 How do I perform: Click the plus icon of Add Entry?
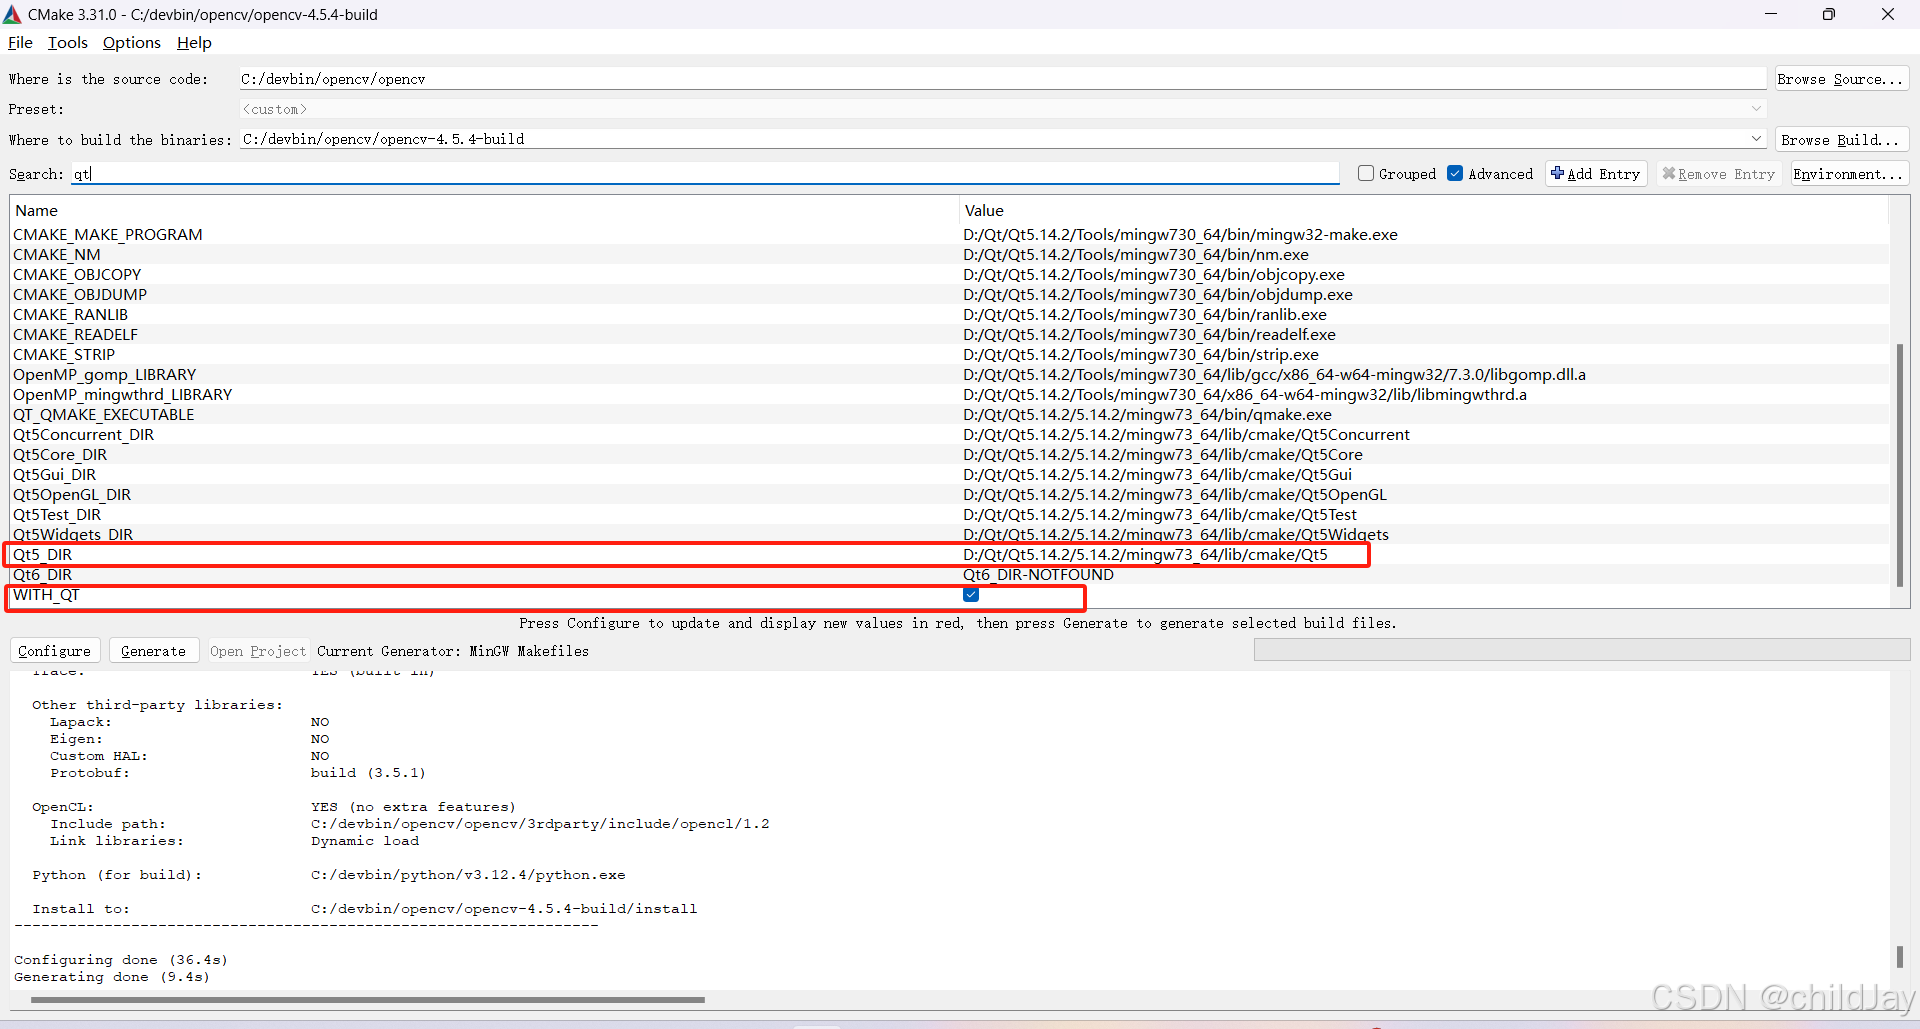1557,173
